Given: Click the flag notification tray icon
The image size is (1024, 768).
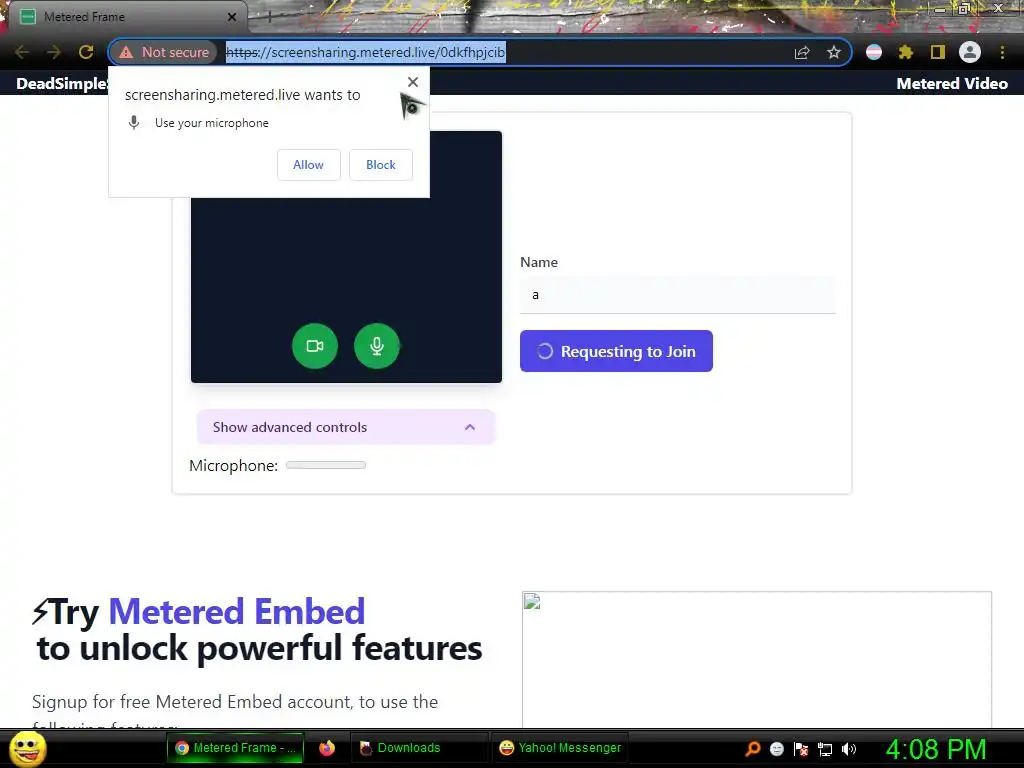Looking at the screenshot, I should (x=801, y=748).
